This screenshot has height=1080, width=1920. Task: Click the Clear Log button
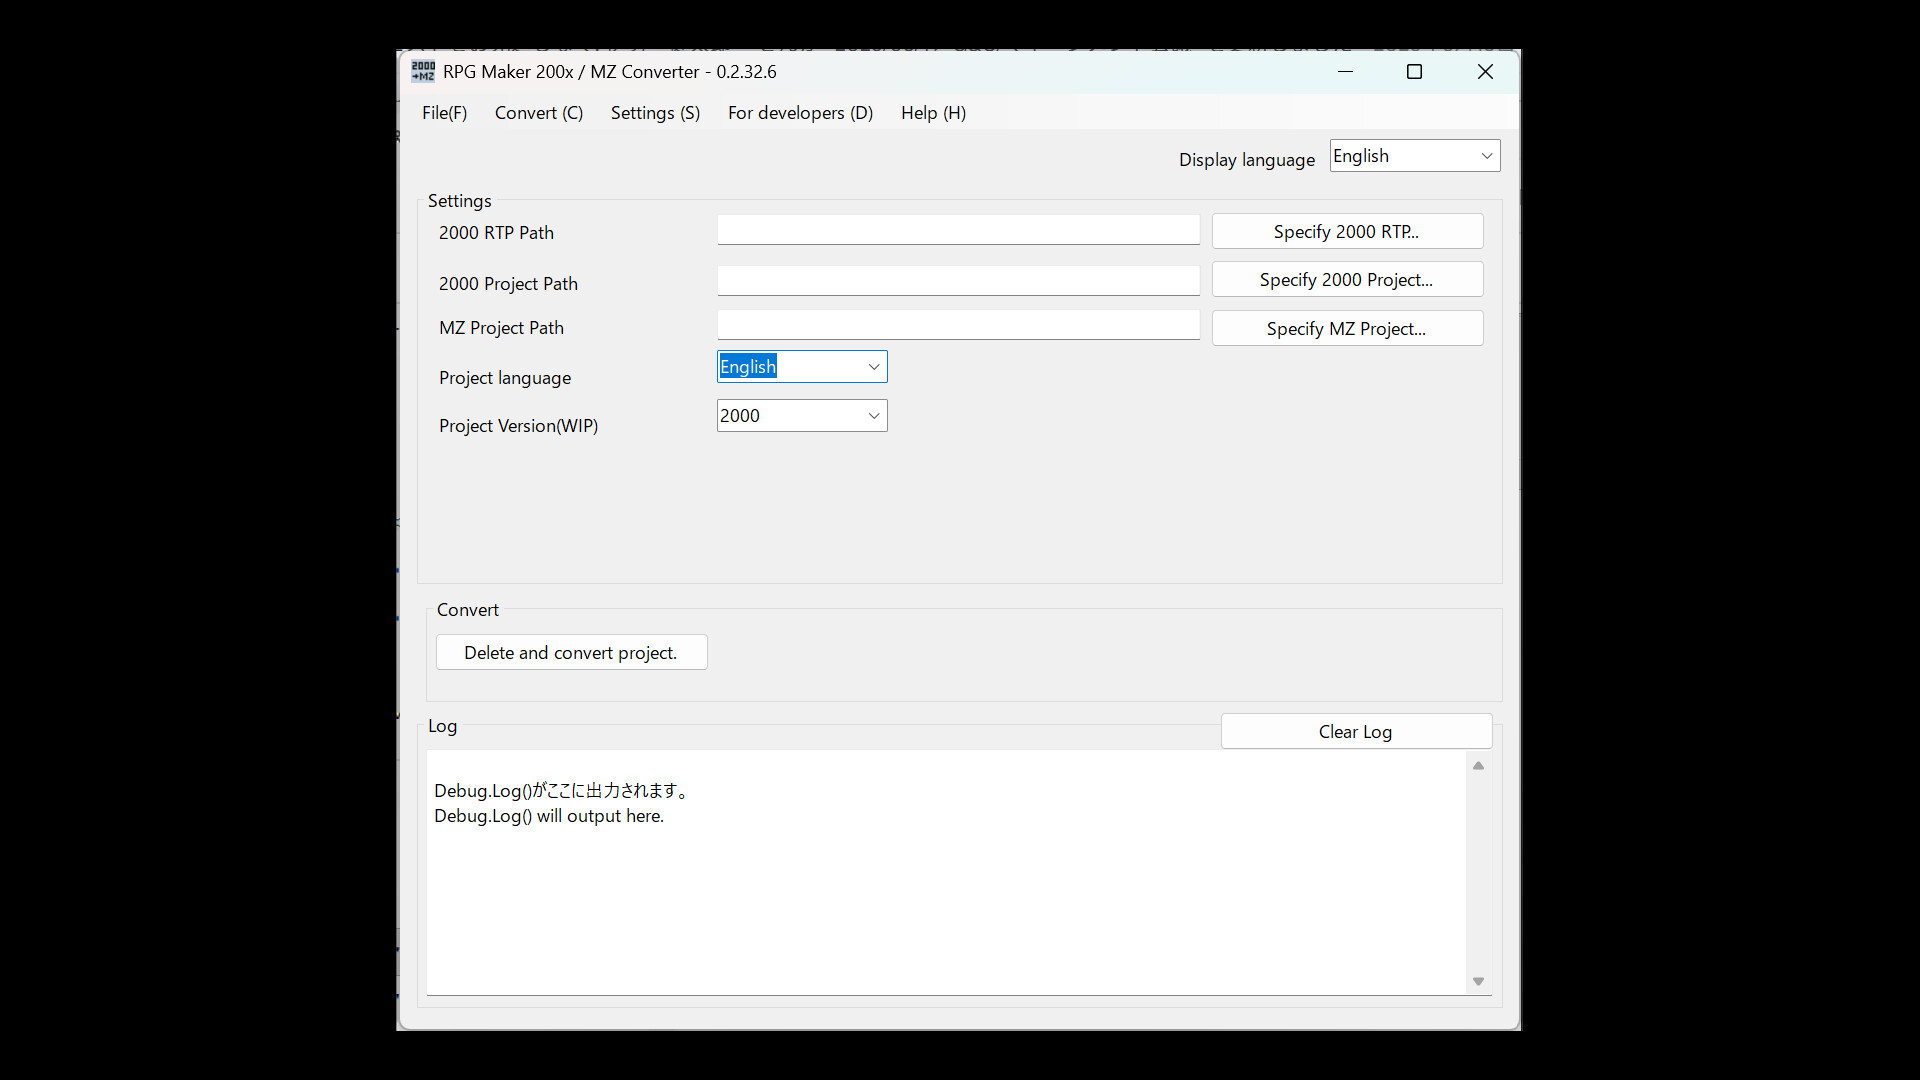click(1356, 732)
